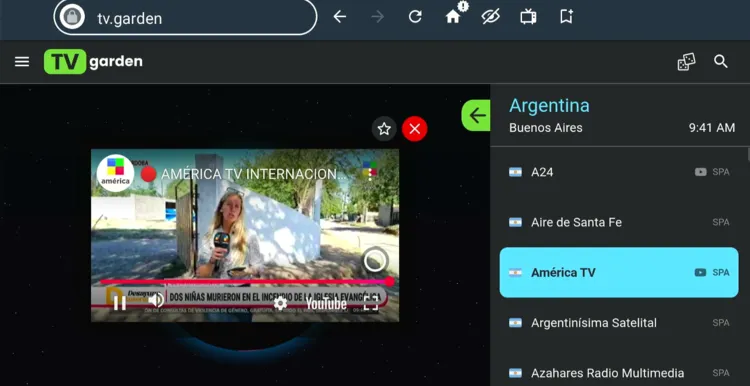
Task: Enter fullscreen video mode
Action: click(371, 303)
